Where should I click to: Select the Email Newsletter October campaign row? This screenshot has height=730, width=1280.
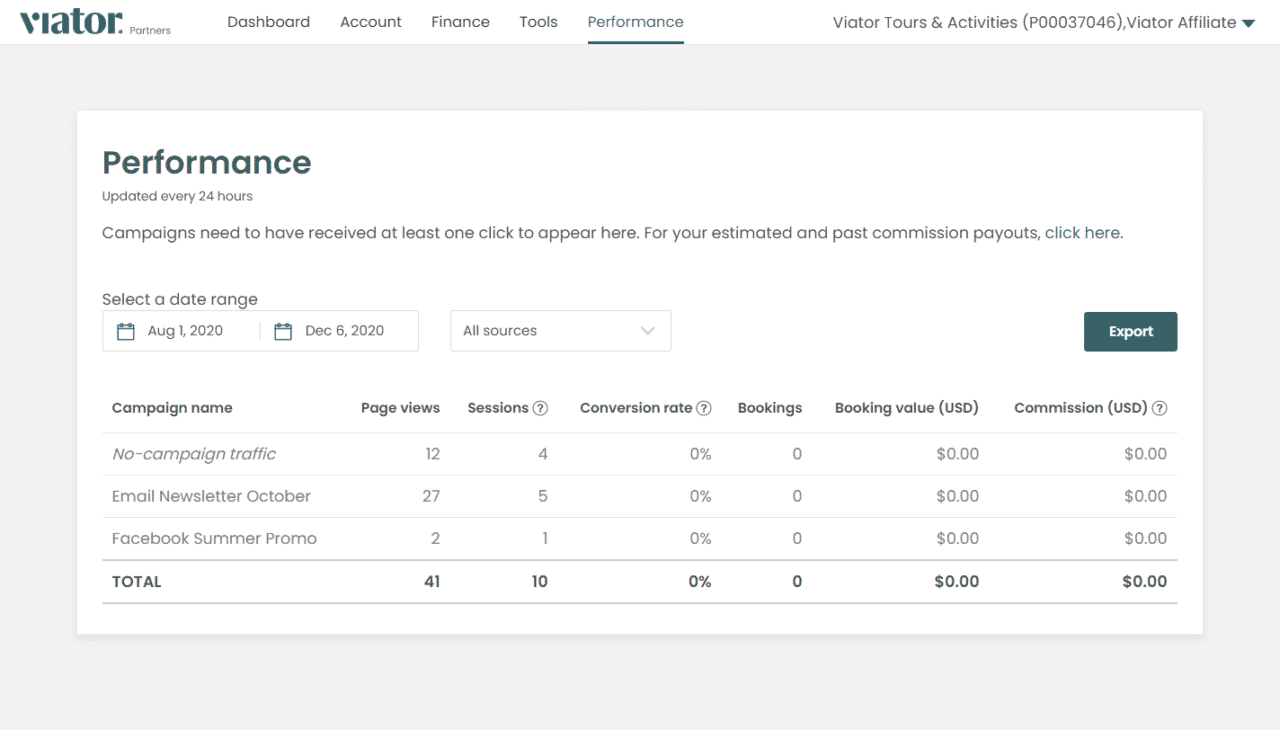pos(211,496)
